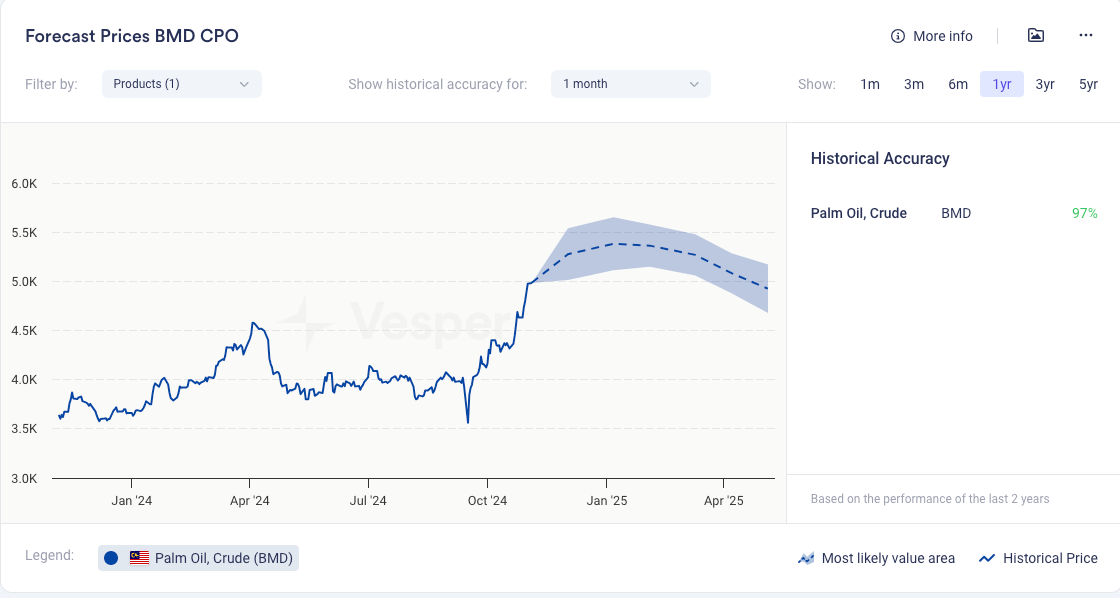
Task: Switch to the 3yr time range
Action: [x=1045, y=84]
